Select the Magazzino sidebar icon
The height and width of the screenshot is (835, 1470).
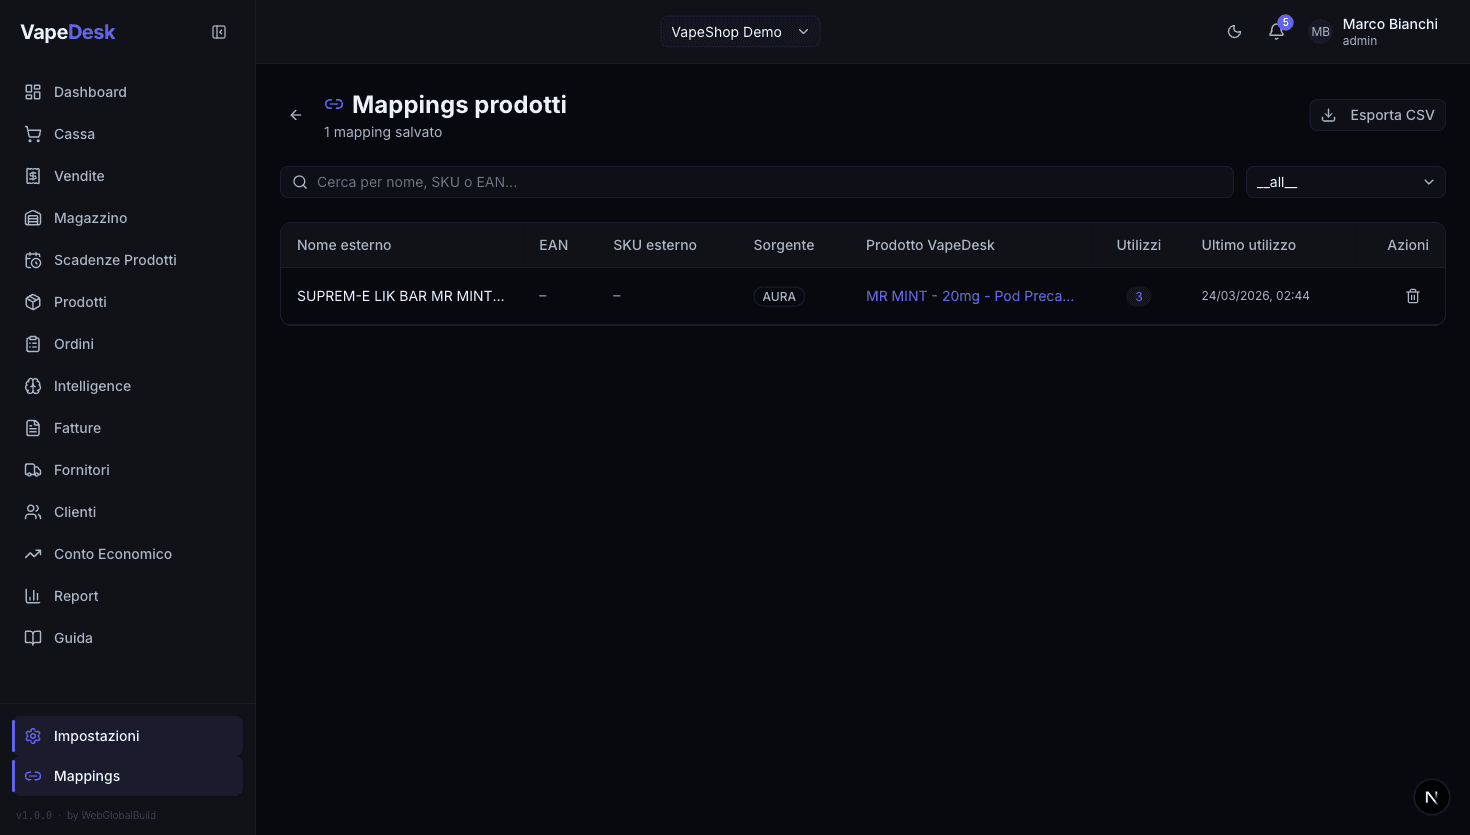[x=31, y=217]
